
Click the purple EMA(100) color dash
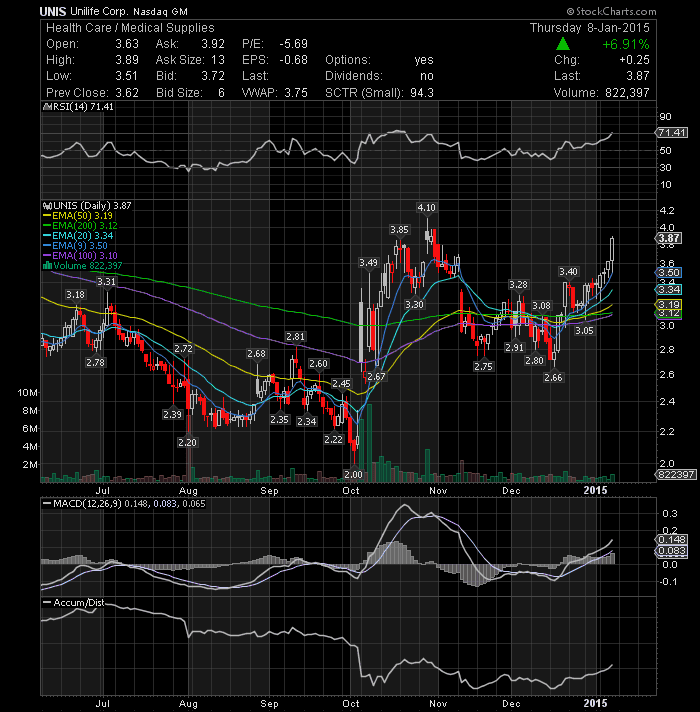[x=47, y=256]
